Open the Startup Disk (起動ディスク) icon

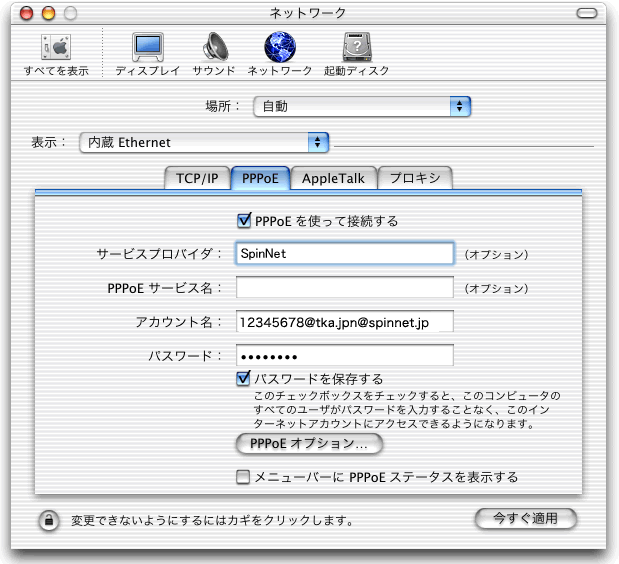pyautogui.click(x=356, y=51)
